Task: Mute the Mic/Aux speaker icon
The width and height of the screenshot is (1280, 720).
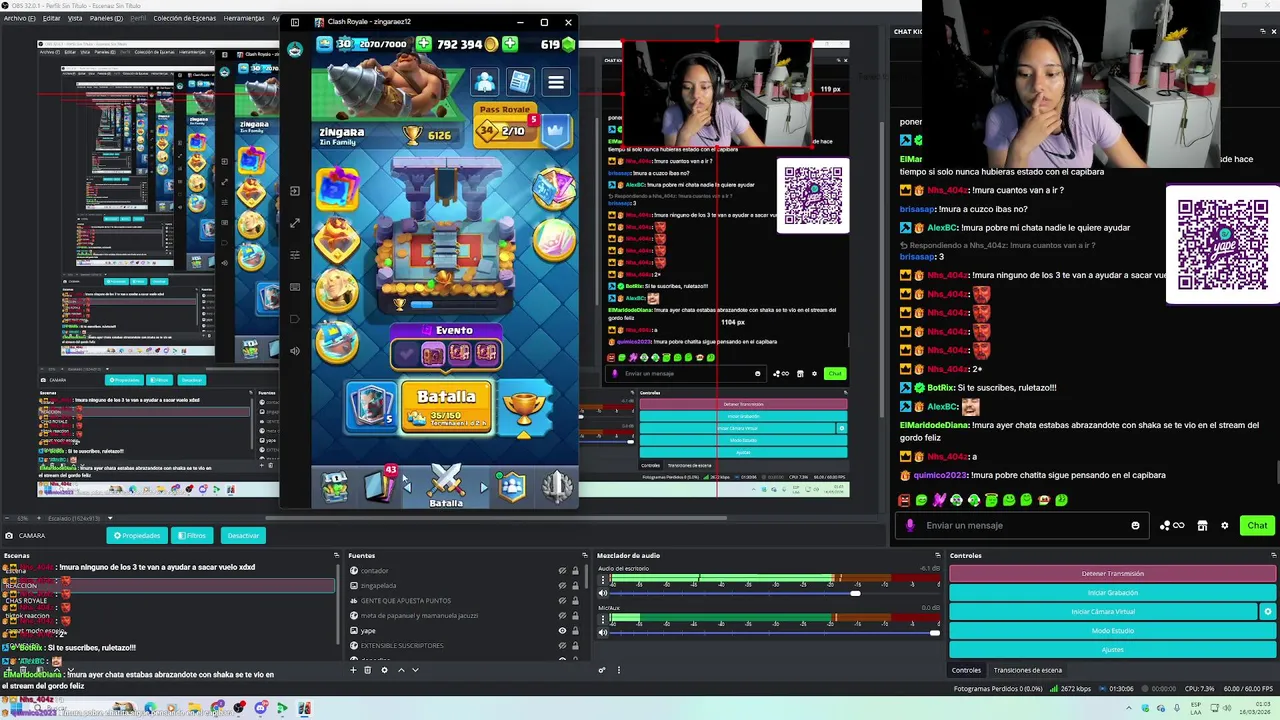Action: click(602, 632)
